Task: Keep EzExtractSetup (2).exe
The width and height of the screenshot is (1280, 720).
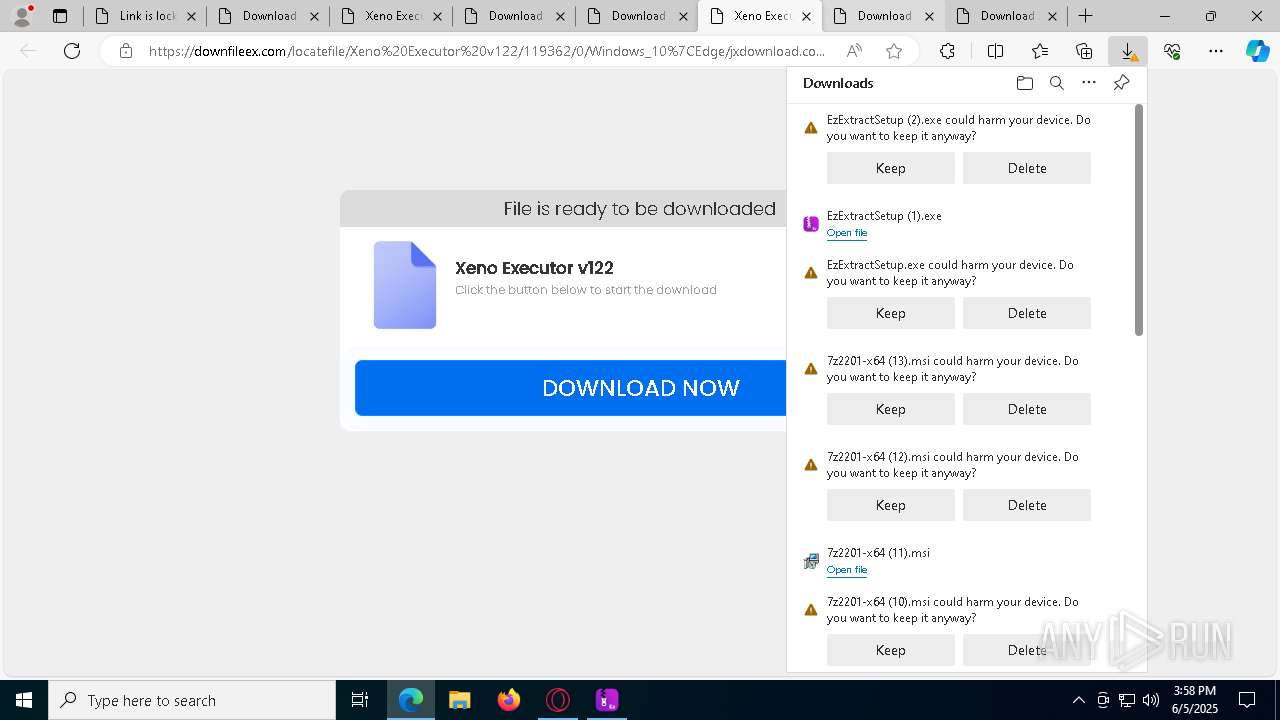Action: pos(890,168)
